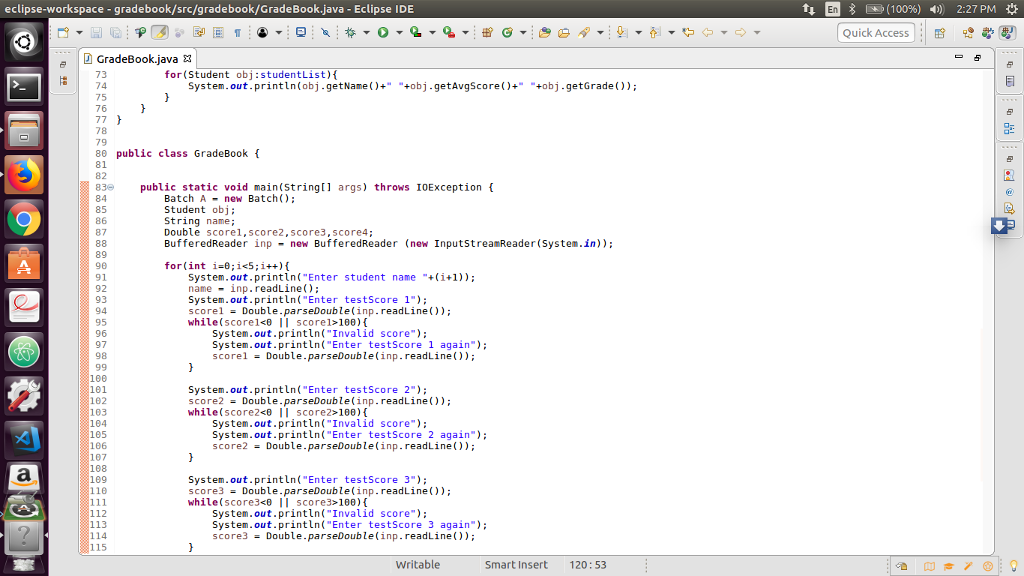Open the New wizard dropdown arrow

[79, 33]
